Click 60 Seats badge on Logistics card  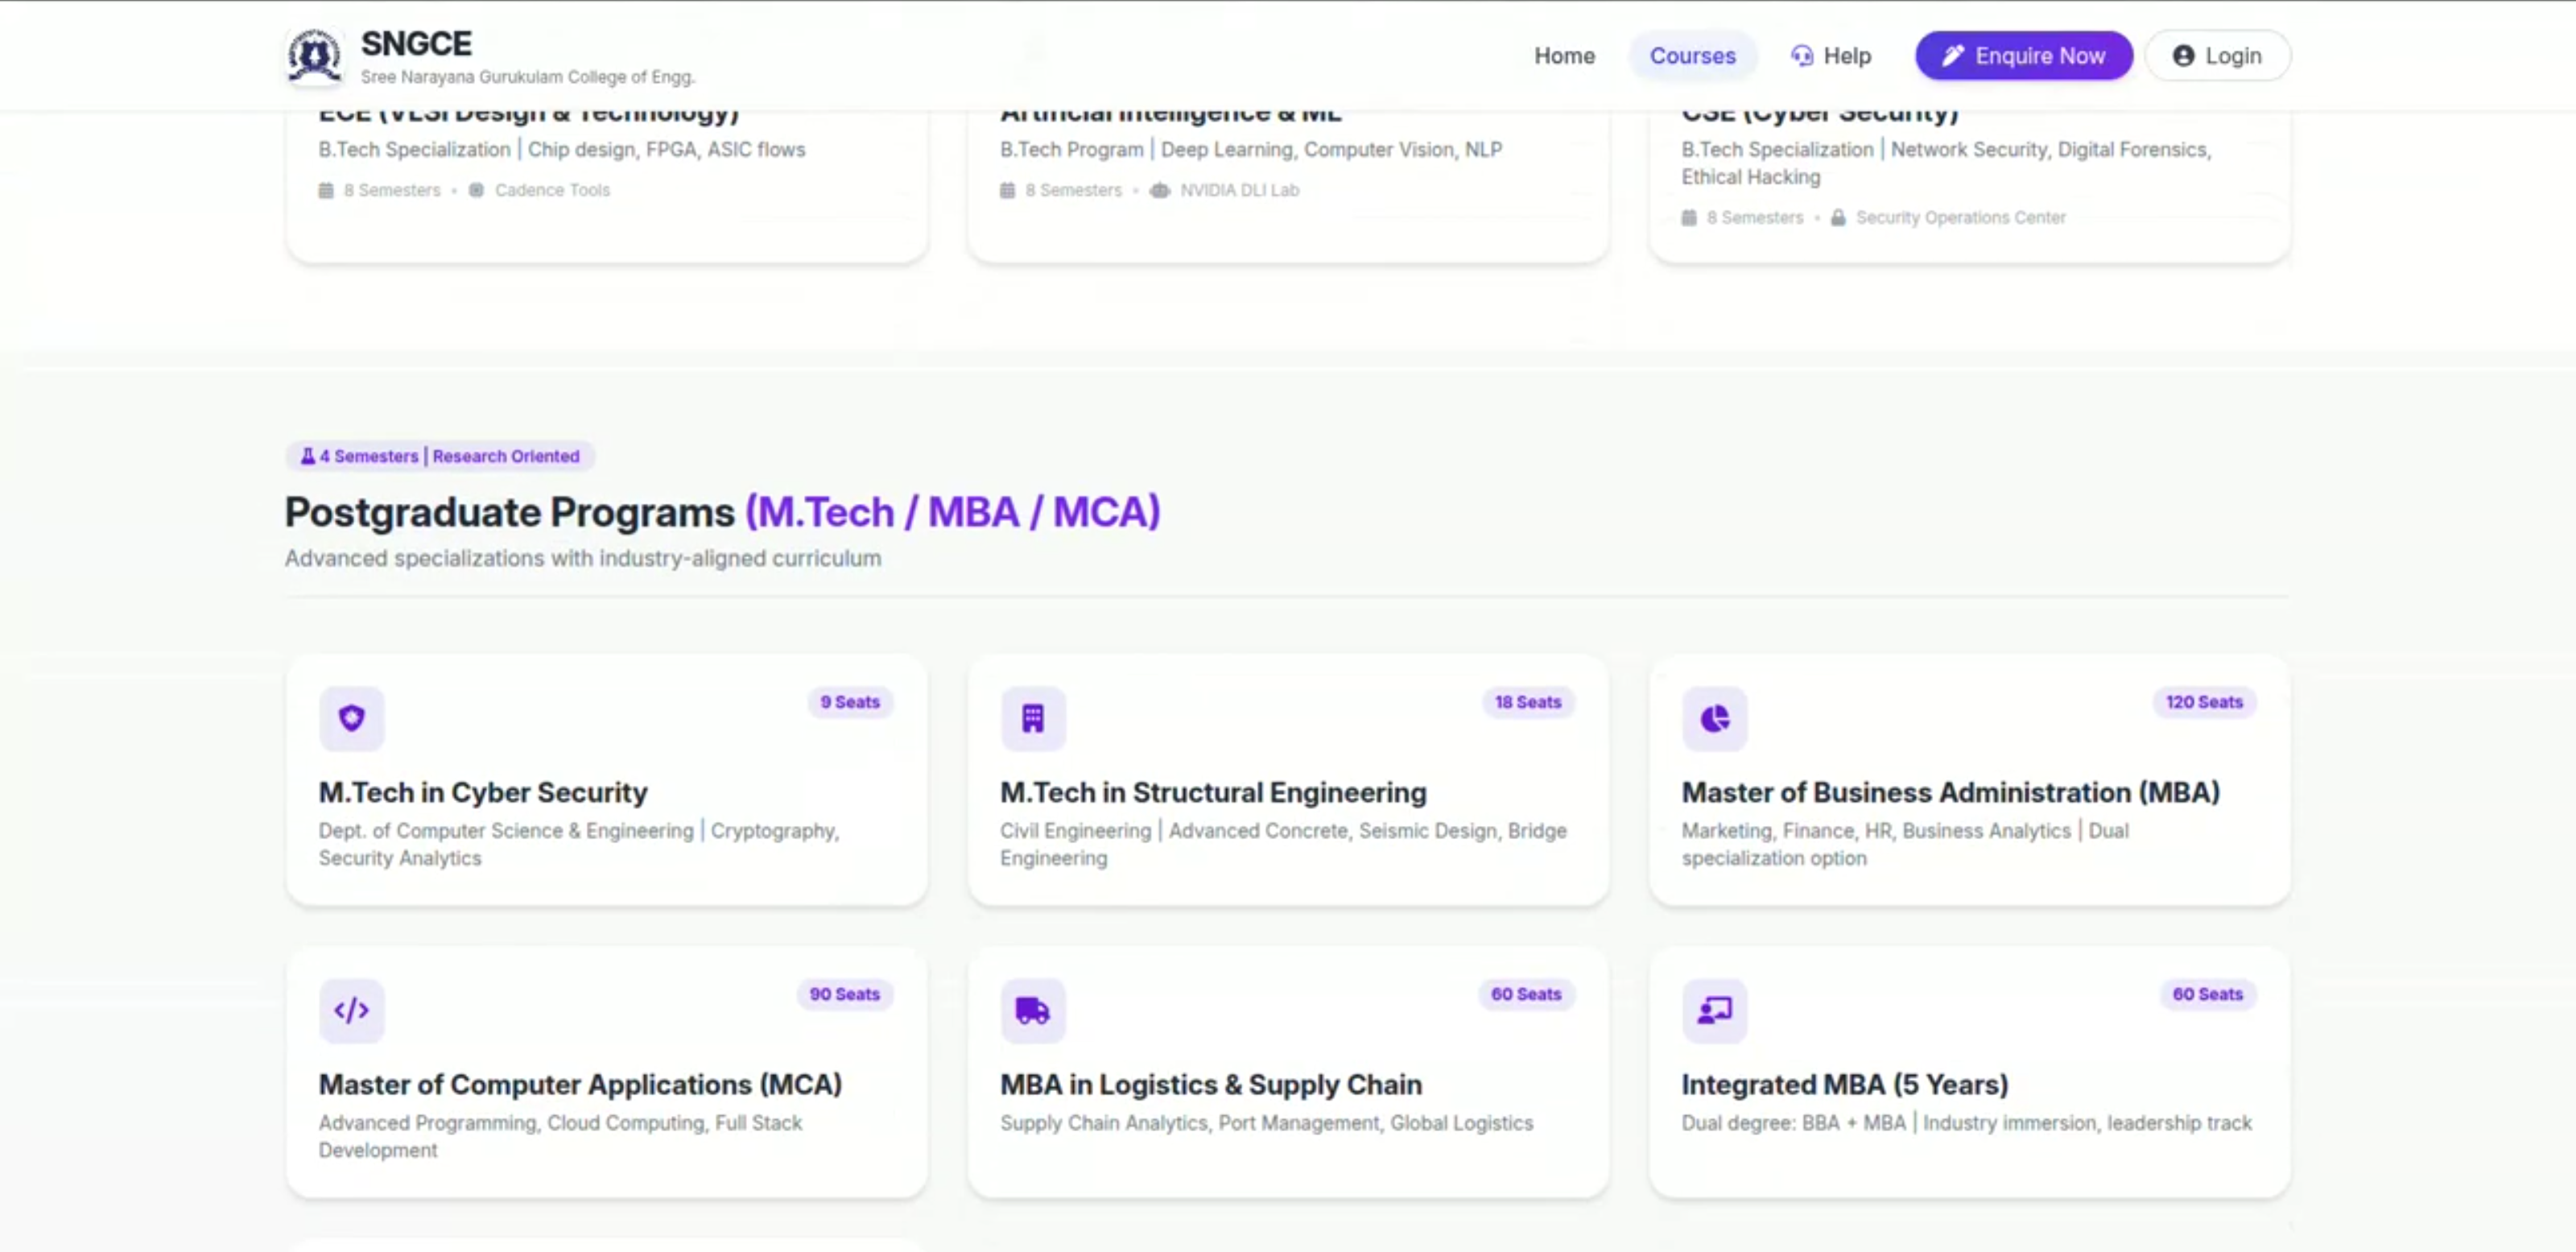[x=1526, y=994]
